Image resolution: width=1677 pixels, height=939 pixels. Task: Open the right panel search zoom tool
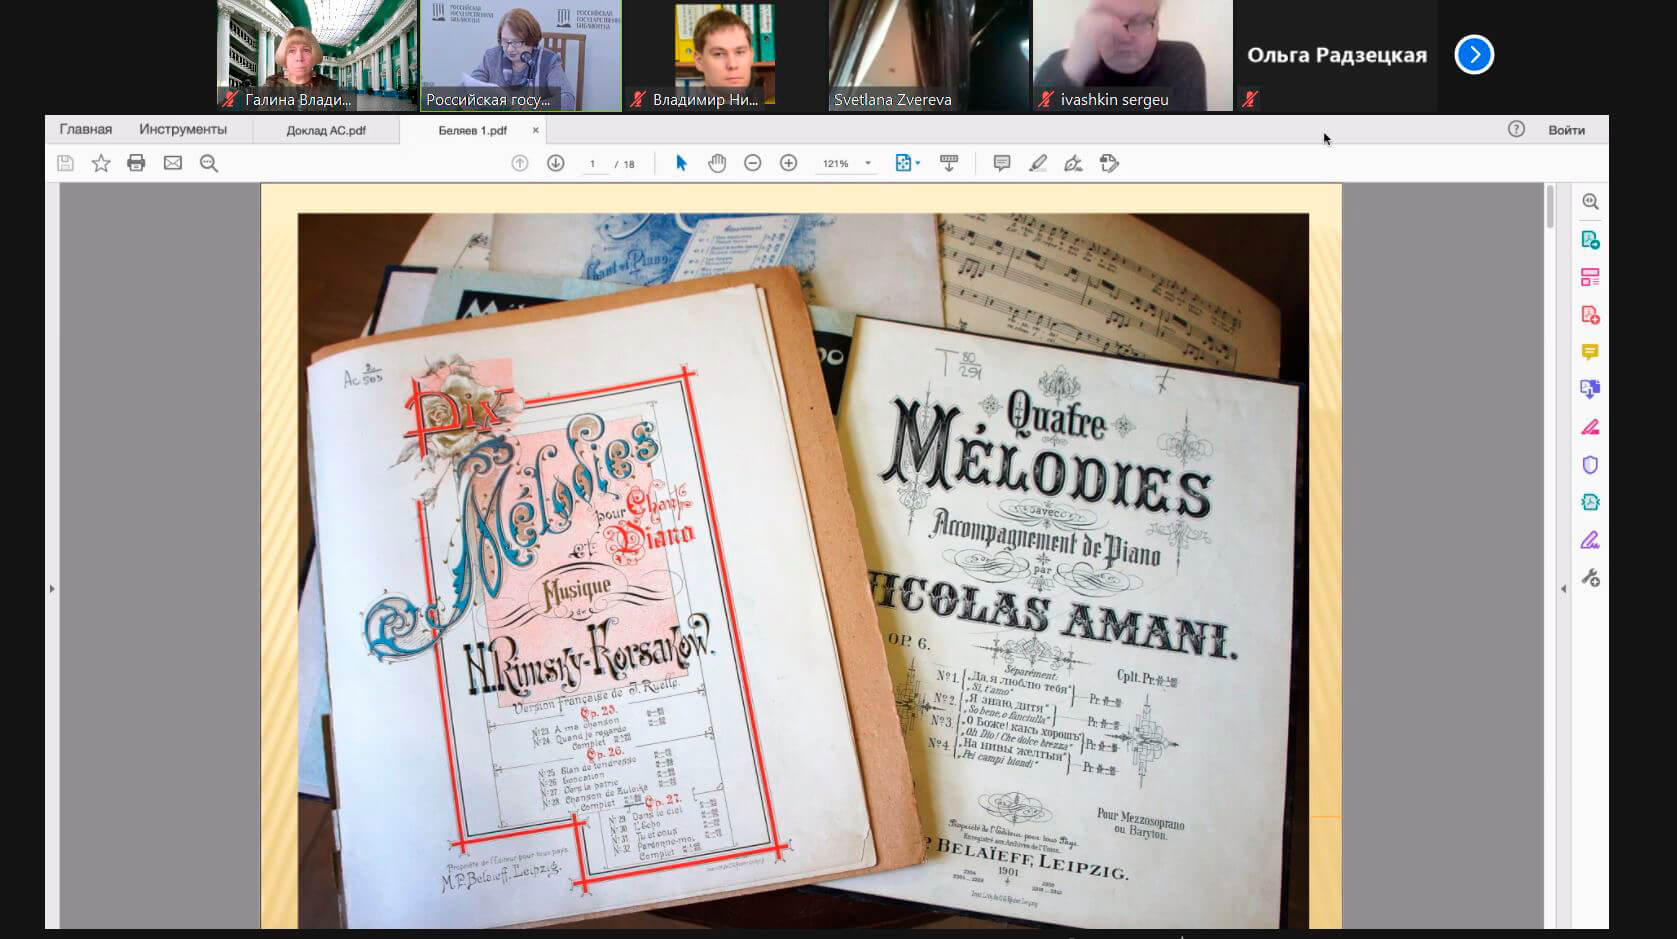(x=1590, y=201)
